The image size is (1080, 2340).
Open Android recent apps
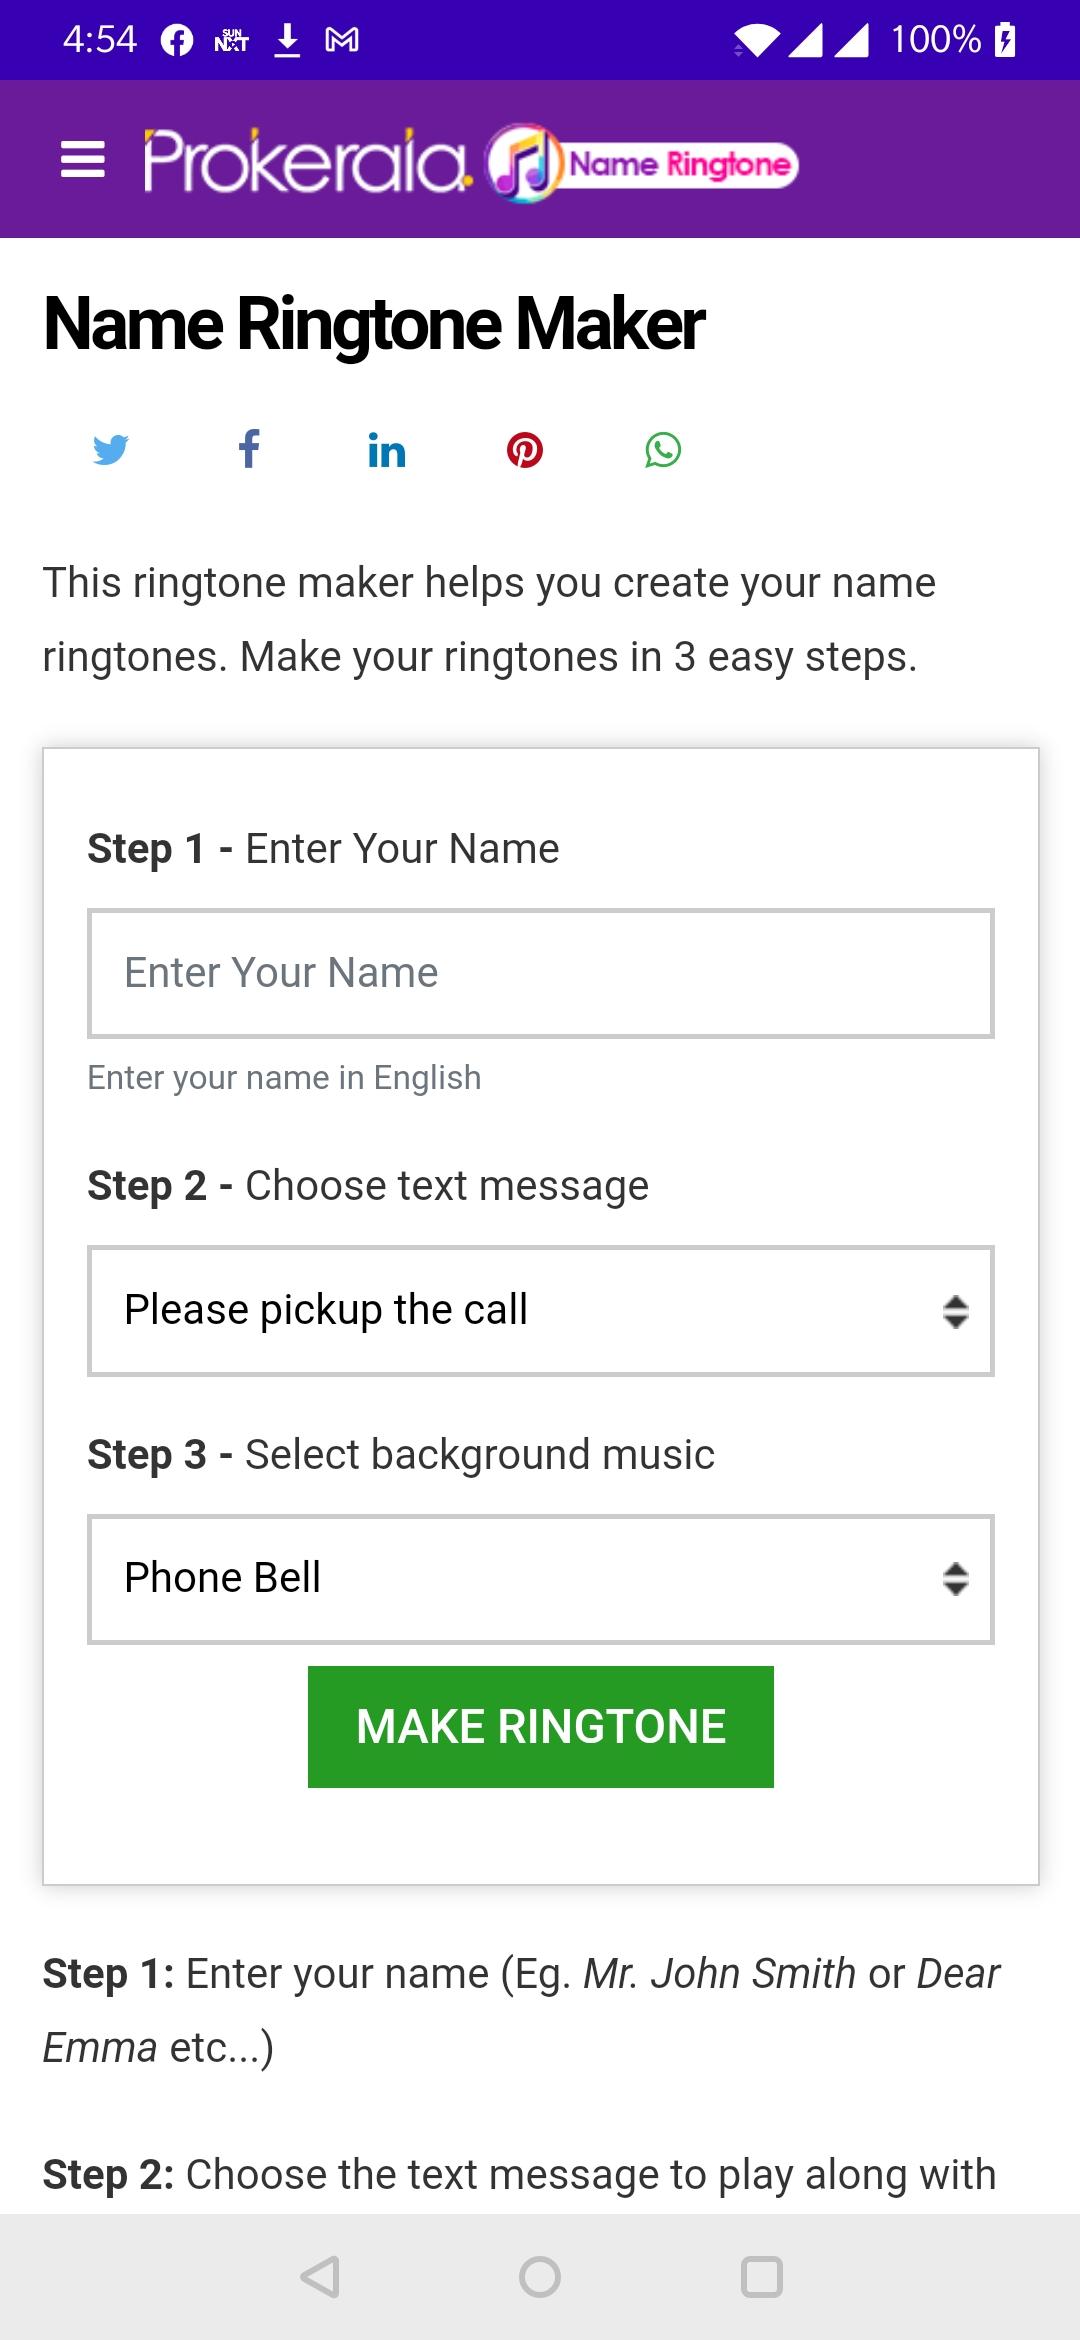coord(761,2277)
